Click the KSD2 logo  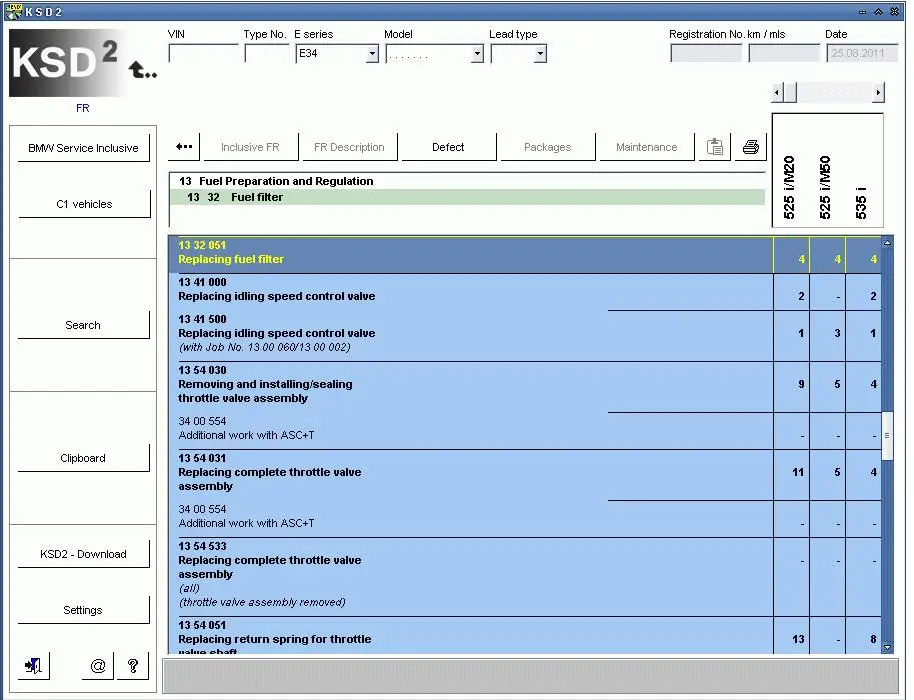click(65, 63)
